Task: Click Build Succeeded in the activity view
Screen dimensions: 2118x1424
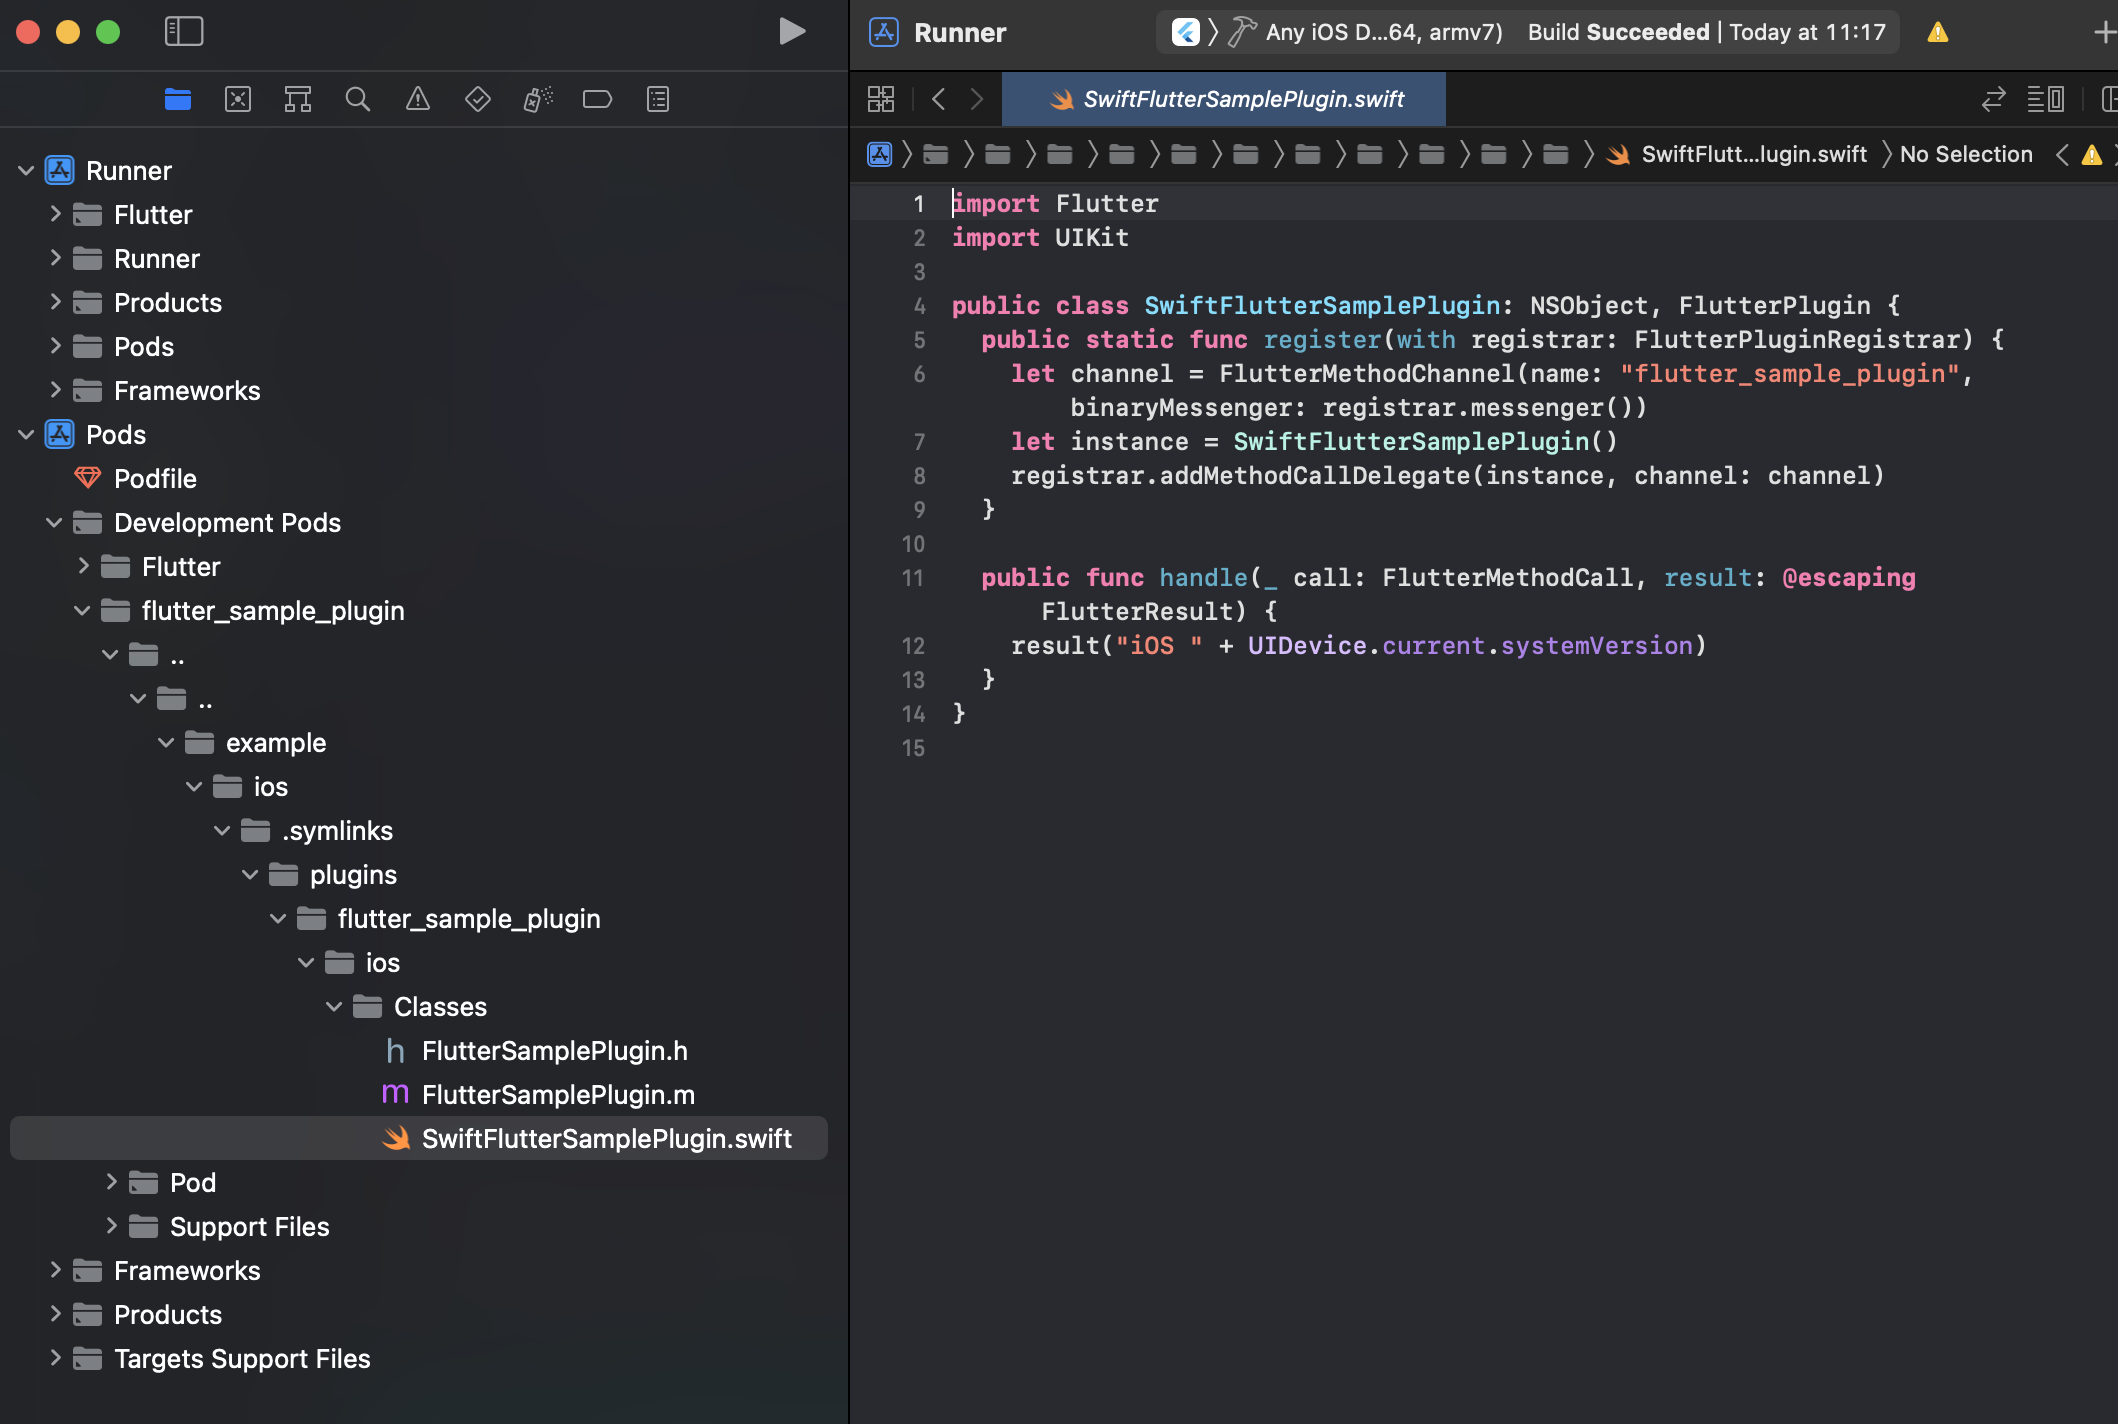Action: point(1617,31)
